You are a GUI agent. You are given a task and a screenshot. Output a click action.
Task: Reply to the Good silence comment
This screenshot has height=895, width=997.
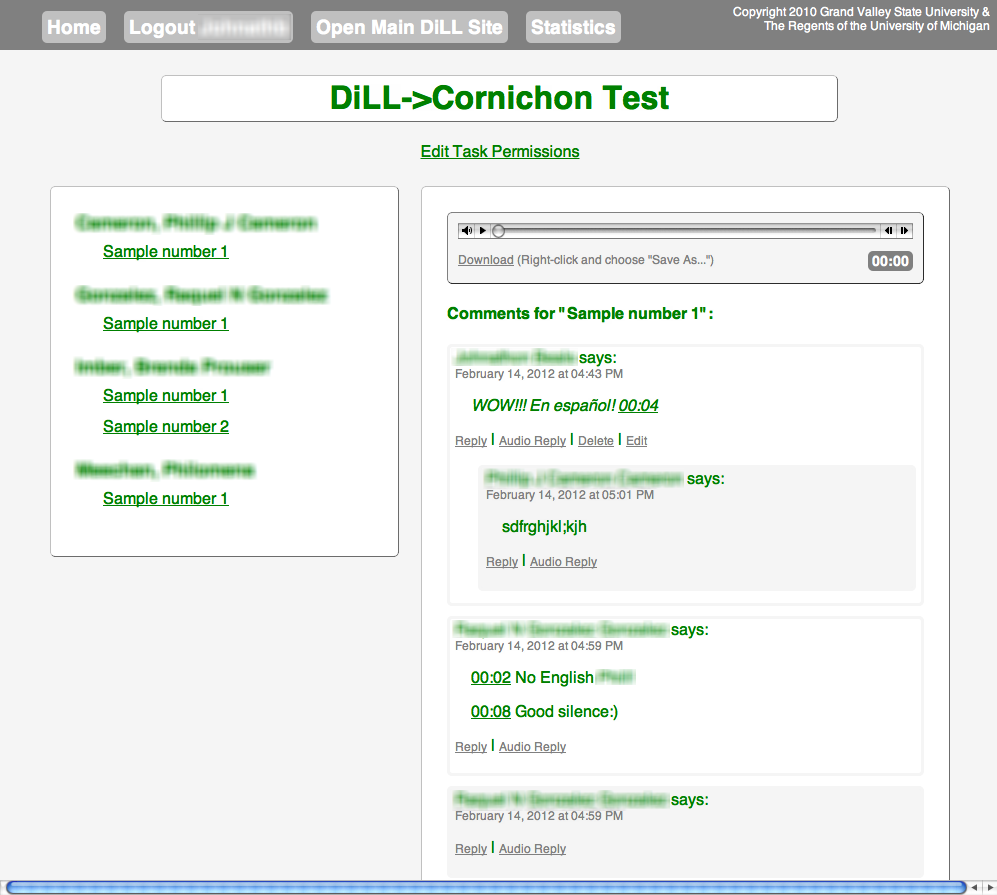[x=471, y=747]
